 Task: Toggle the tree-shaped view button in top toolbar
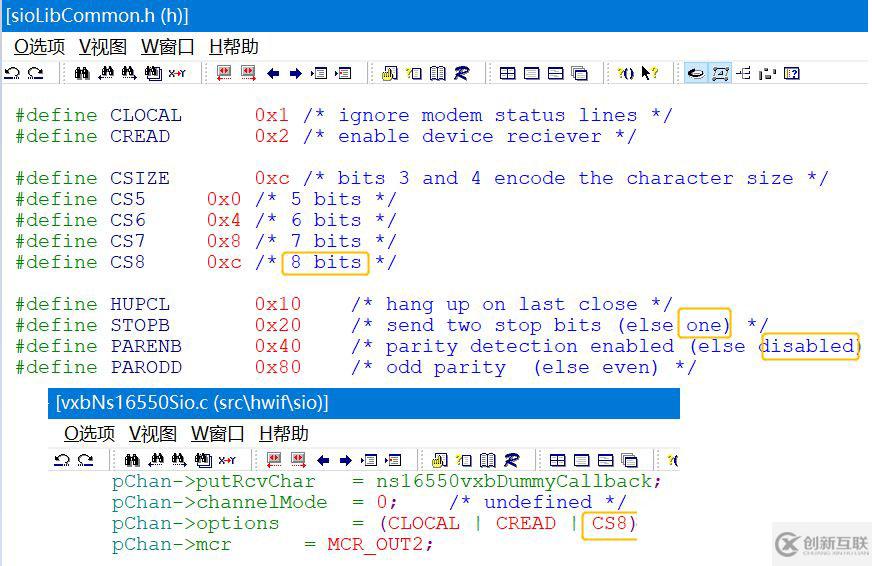coord(744,73)
